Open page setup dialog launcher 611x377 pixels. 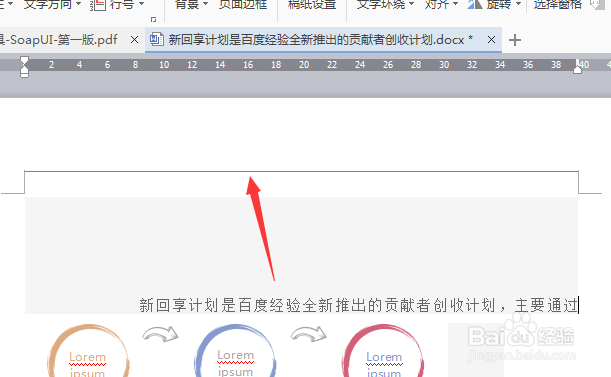154,19
